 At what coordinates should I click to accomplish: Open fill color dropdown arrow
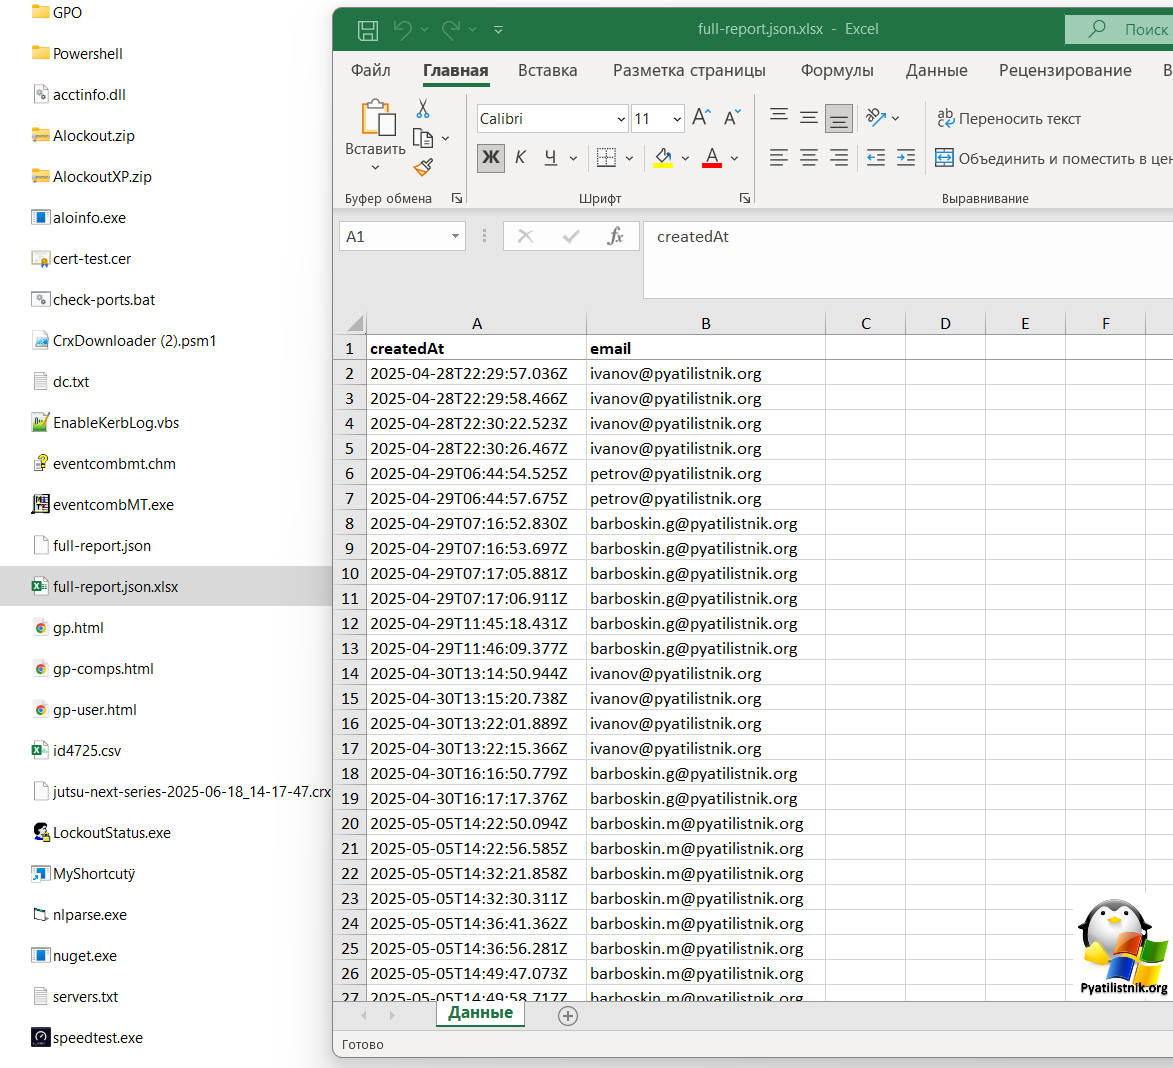[685, 158]
